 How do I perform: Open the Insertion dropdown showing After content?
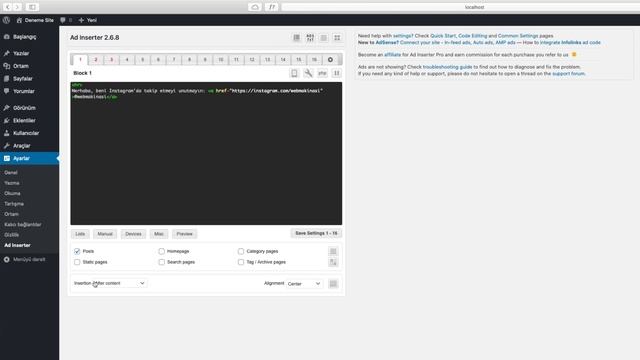click(119, 283)
